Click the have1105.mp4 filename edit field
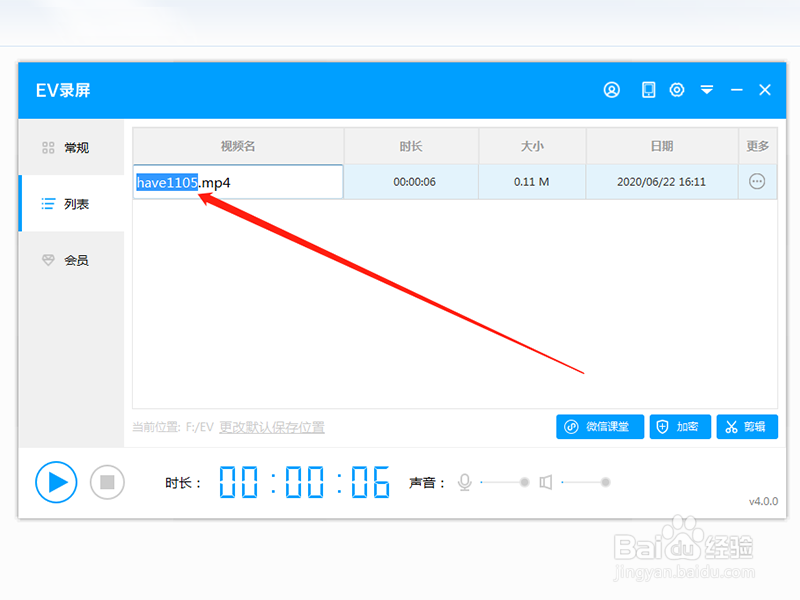 click(x=238, y=182)
